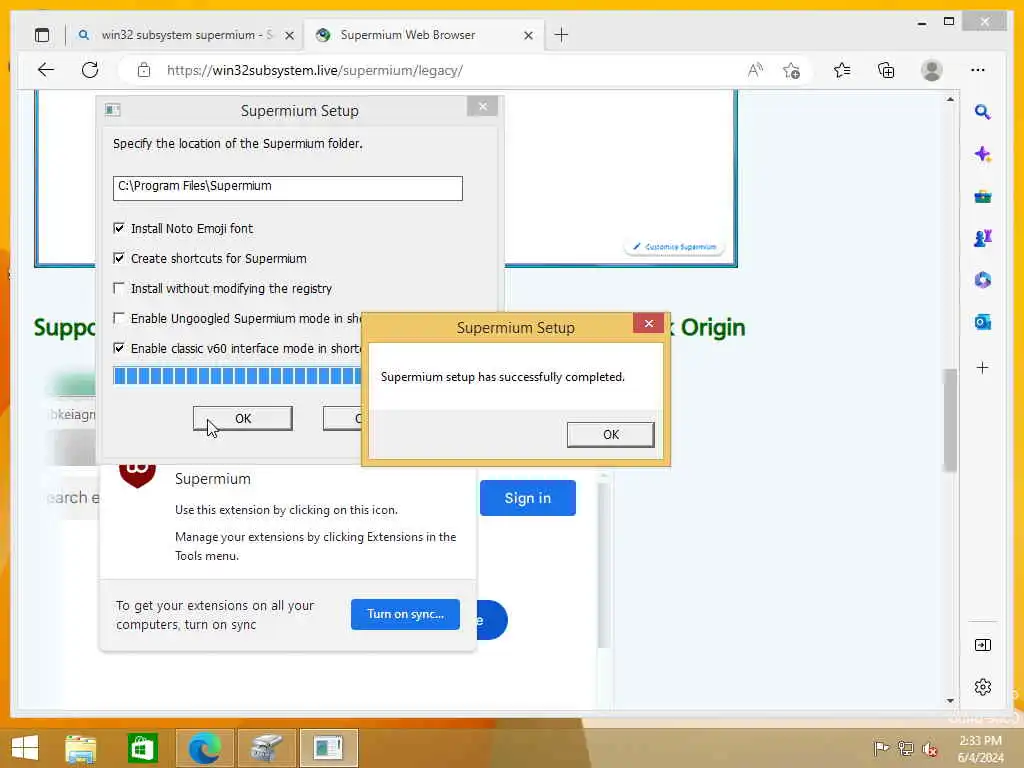Open Microsoft Edge taskbar icon
Screen dimensions: 1024x768
tap(204, 748)
